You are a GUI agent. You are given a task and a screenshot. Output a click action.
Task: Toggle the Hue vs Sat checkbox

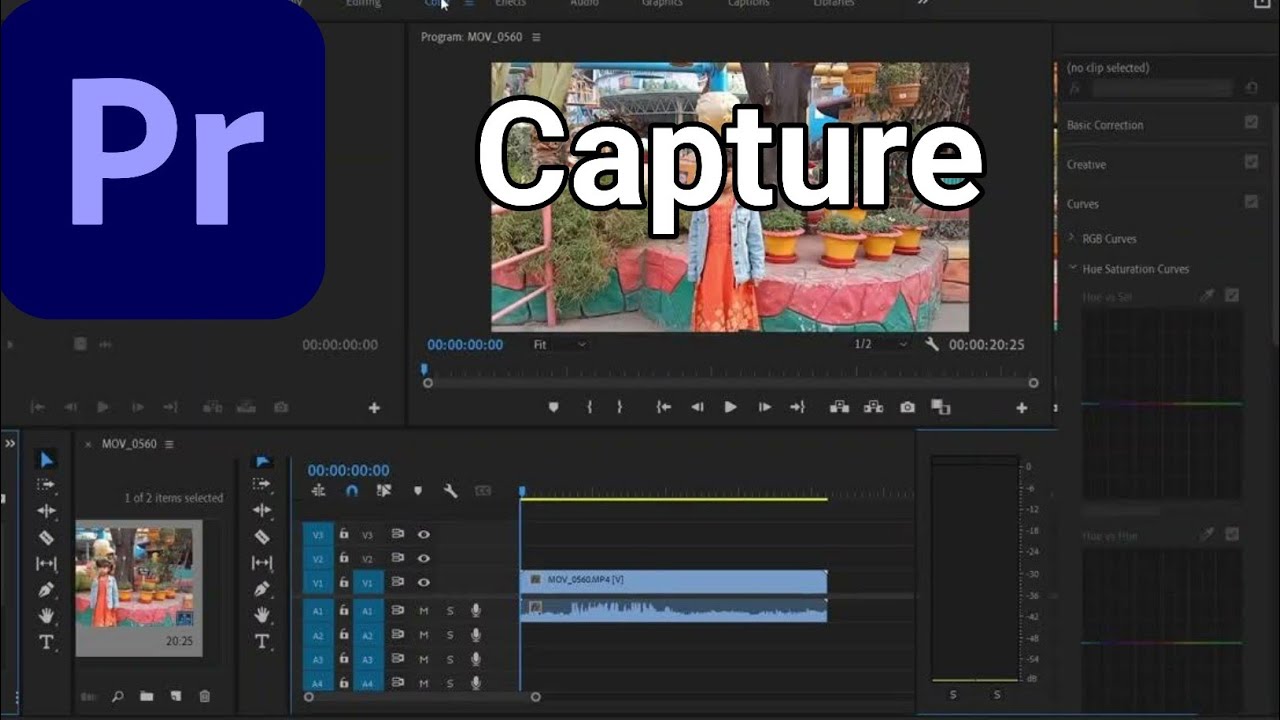click(x=1232, y=296)
